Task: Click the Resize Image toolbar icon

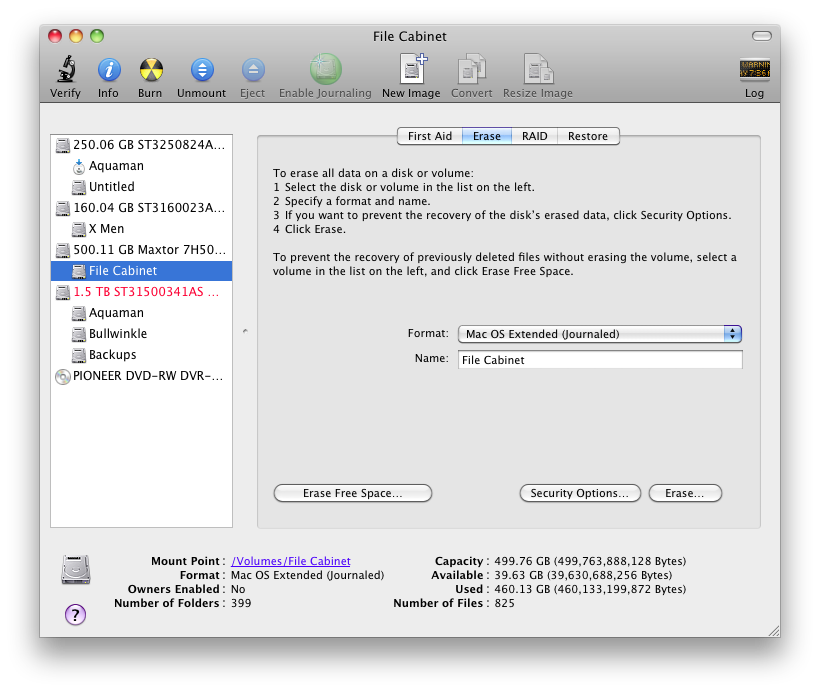Action: tap(538, 69)
